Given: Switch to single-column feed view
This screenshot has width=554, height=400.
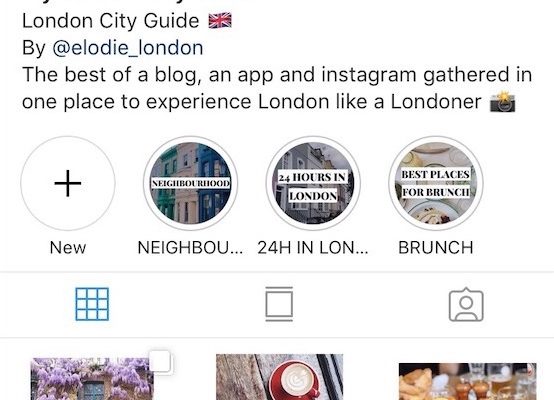Looking at the screenshot, I should click(279, 304).
